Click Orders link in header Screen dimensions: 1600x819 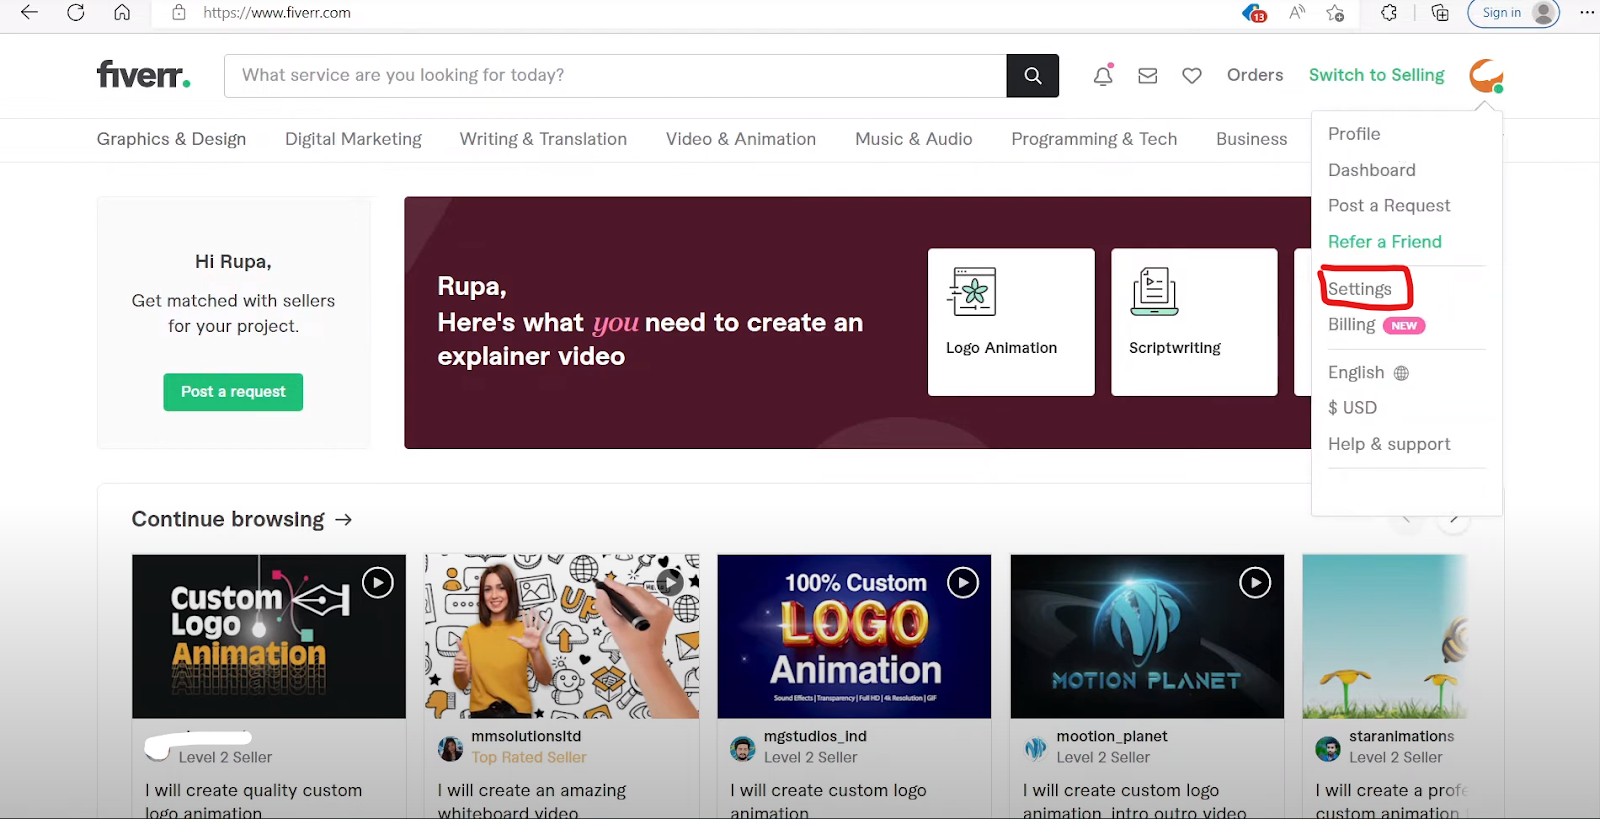[x=1255, y=75]
